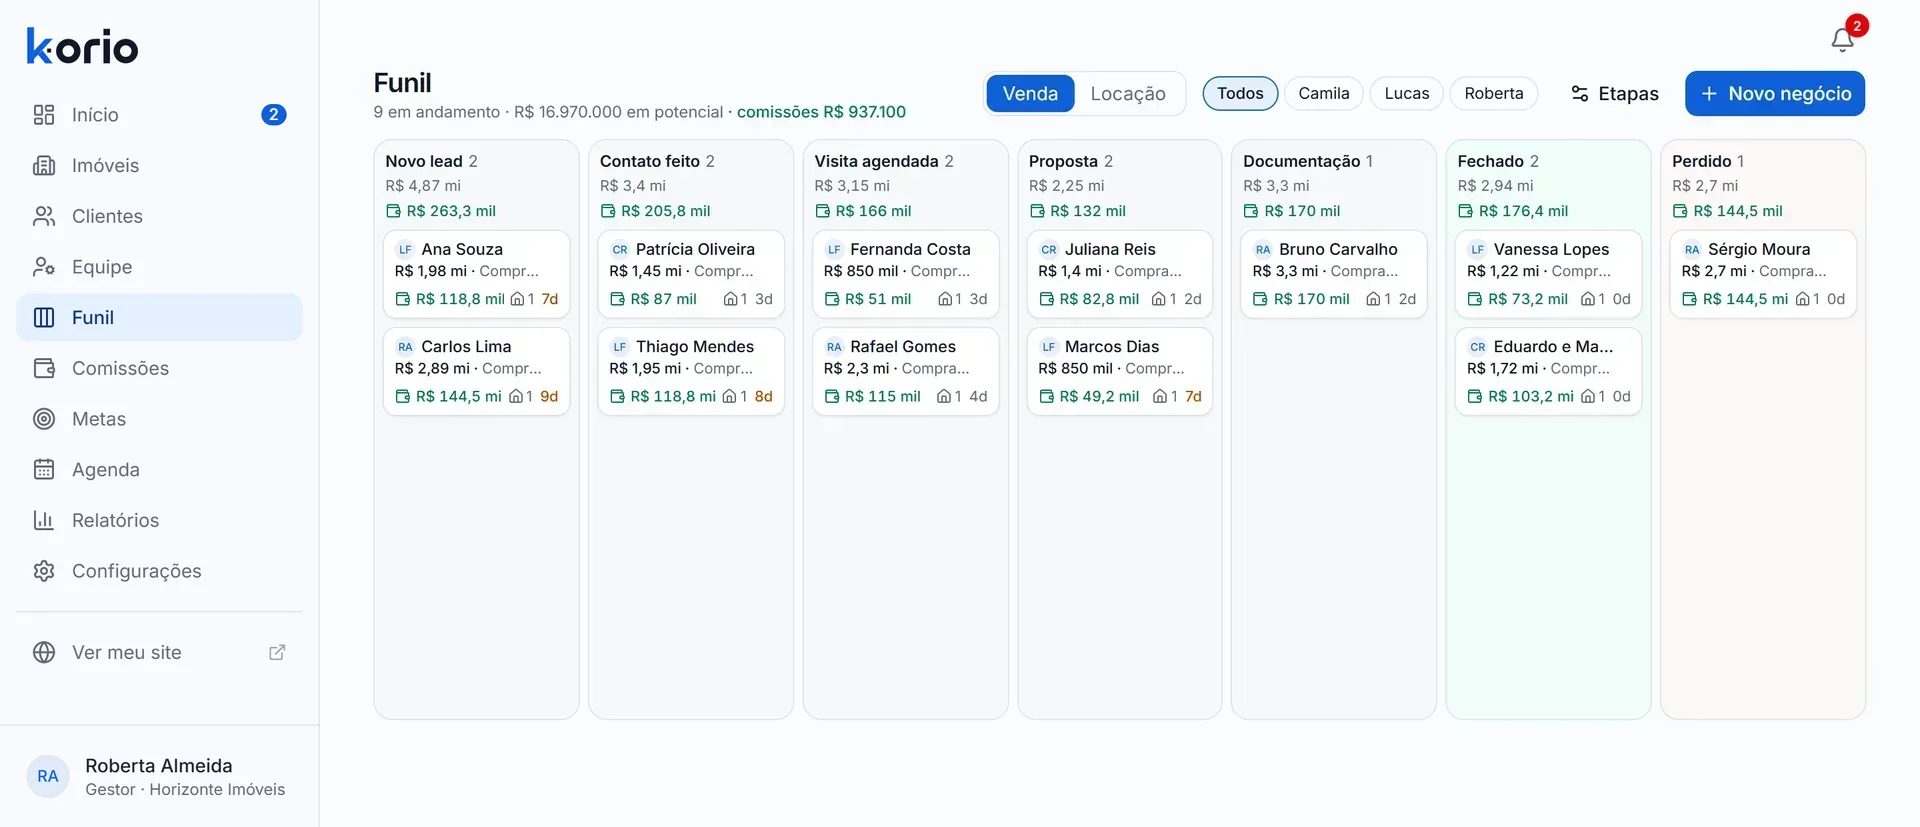This screenshot has width=1920, height=827.
Task: Filter deals by Lucas
Action: pyautogui.click(x=1407, y=94)
